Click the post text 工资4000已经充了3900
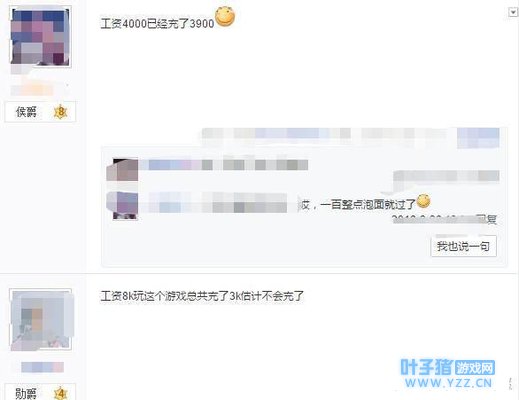This screenshot has width=519, height=400. point(157,24)
